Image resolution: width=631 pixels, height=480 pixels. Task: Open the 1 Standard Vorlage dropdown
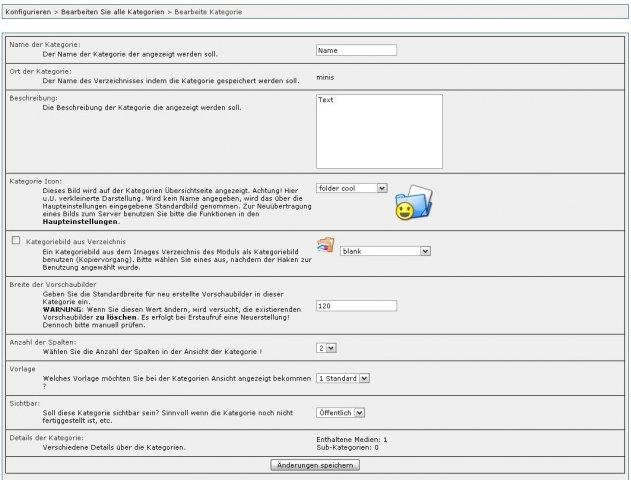pyautogui.click(x=343, y=378)
